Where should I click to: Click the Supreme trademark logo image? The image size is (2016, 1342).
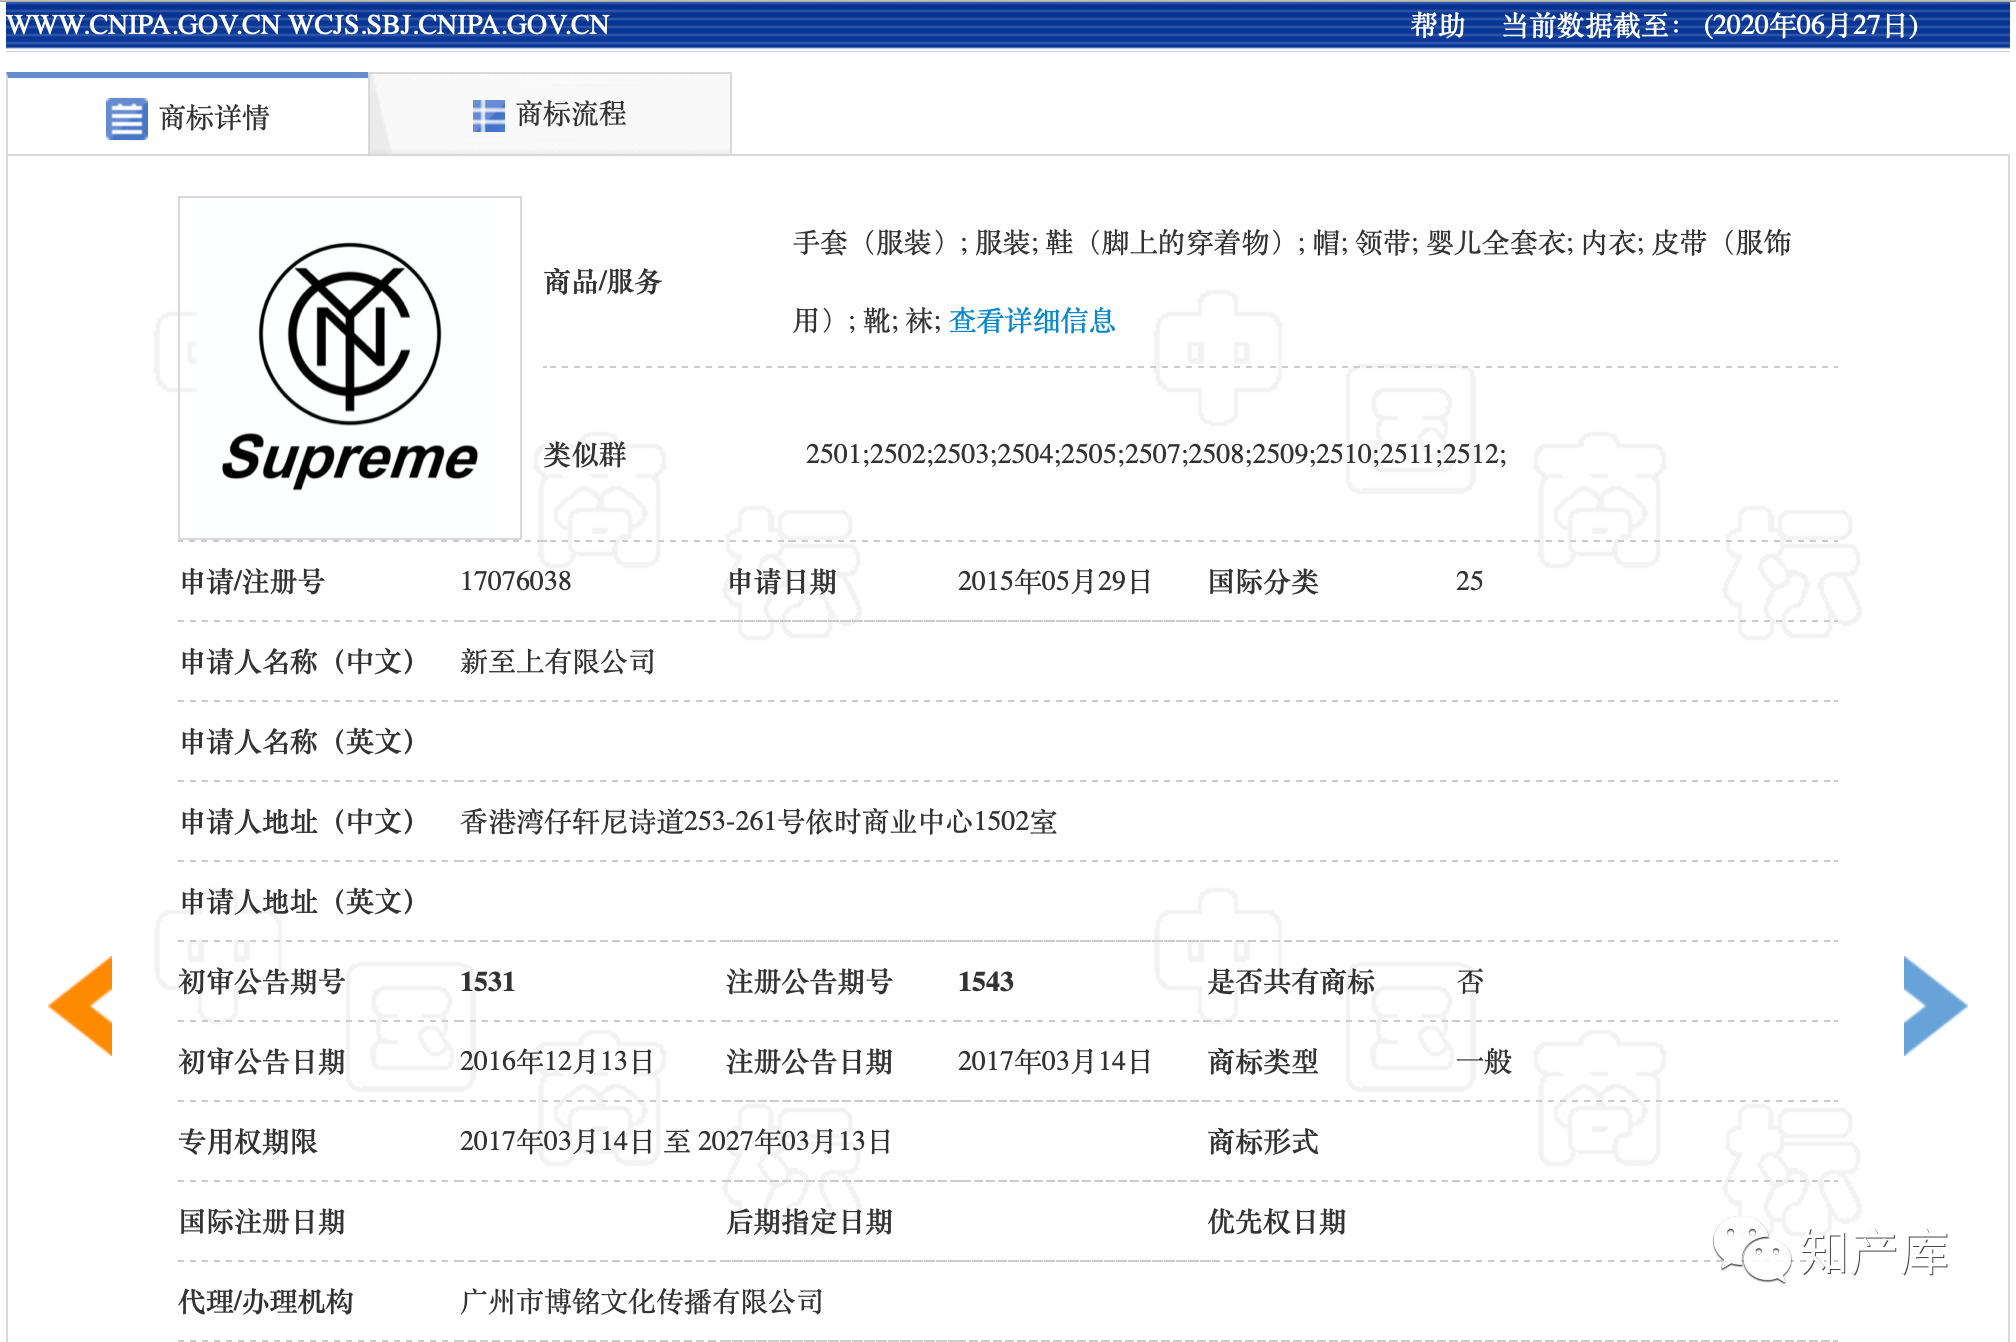tap(350, 367)
